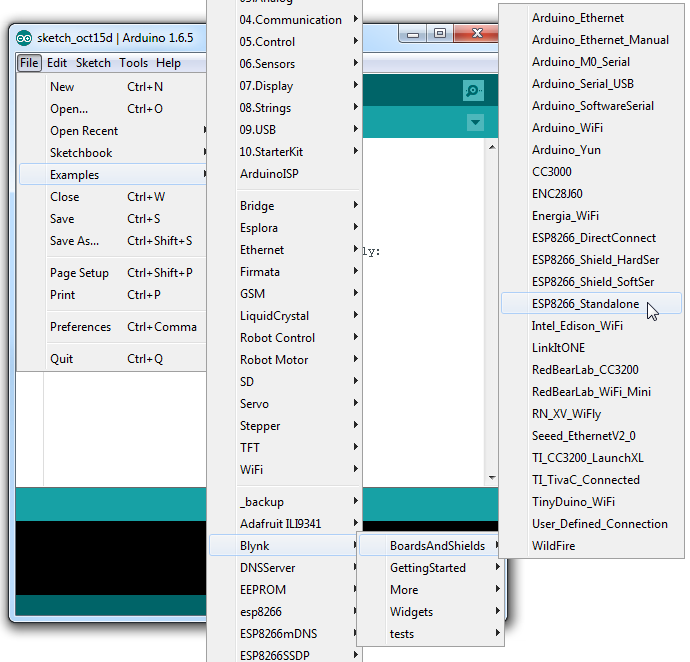Image resolution: width=690 pixels, height=662 pixels.
Task: Expand the Sketchbook submenu
Action: [x=112, y=153]
